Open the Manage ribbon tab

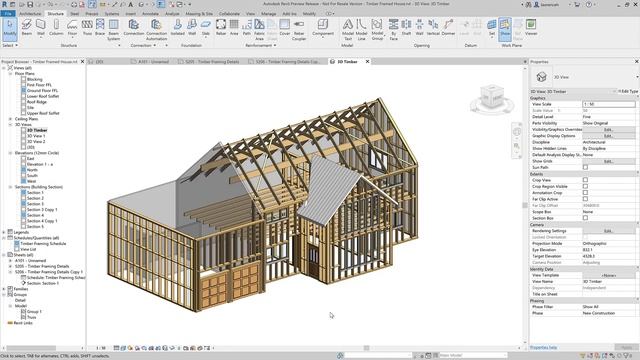pyautogui.click(x=269, y=13)
